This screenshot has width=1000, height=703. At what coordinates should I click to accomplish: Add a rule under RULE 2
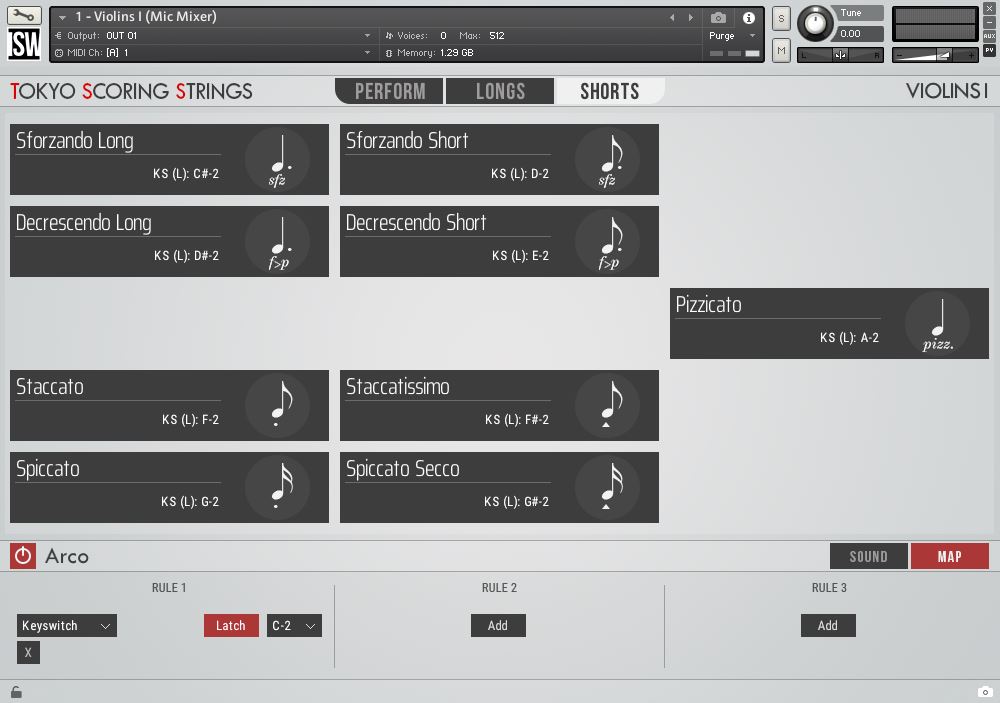[x=498, y=625]
